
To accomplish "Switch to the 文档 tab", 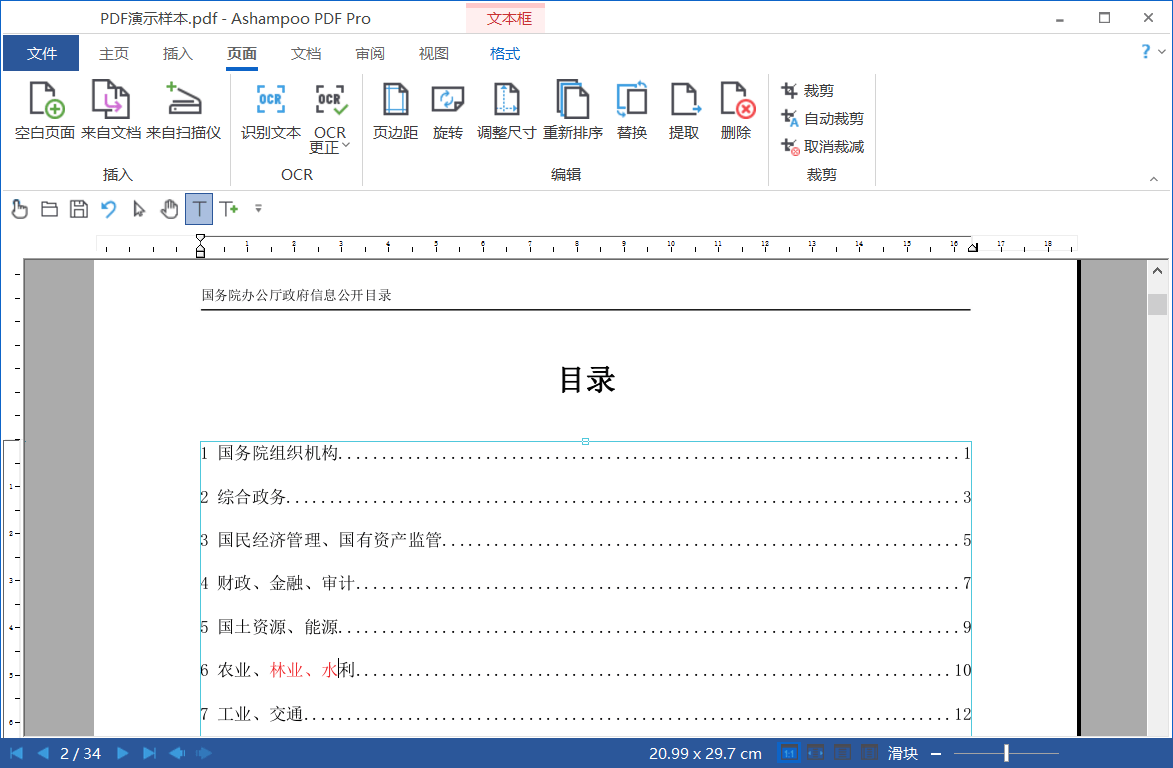I will click(x=305, y=53).
